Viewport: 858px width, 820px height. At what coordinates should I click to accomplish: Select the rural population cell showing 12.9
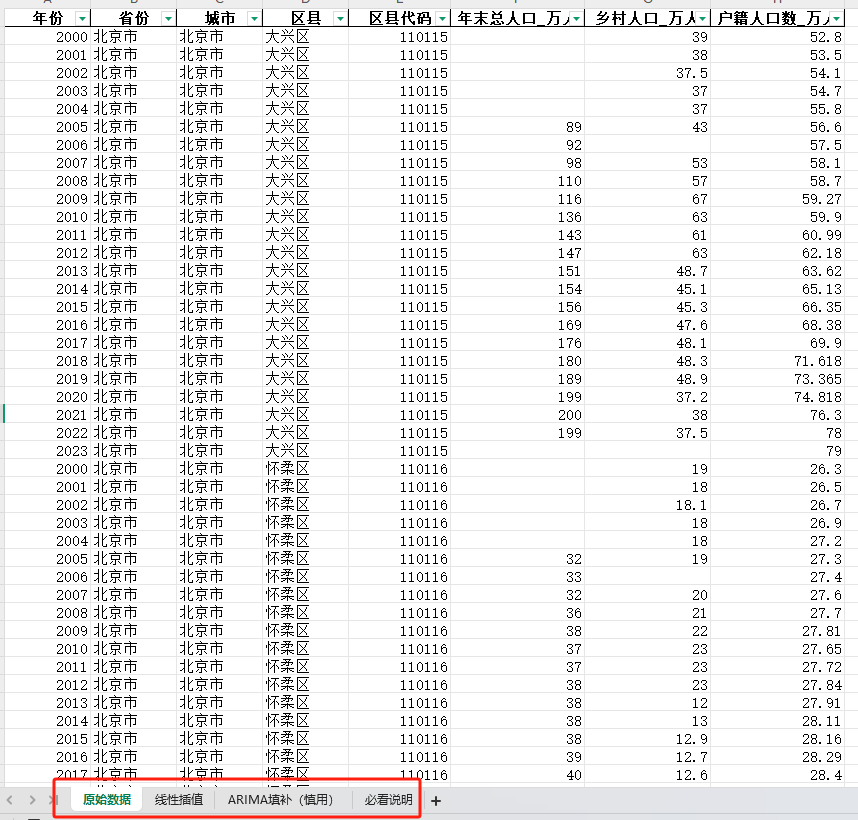tap(647, 739)
